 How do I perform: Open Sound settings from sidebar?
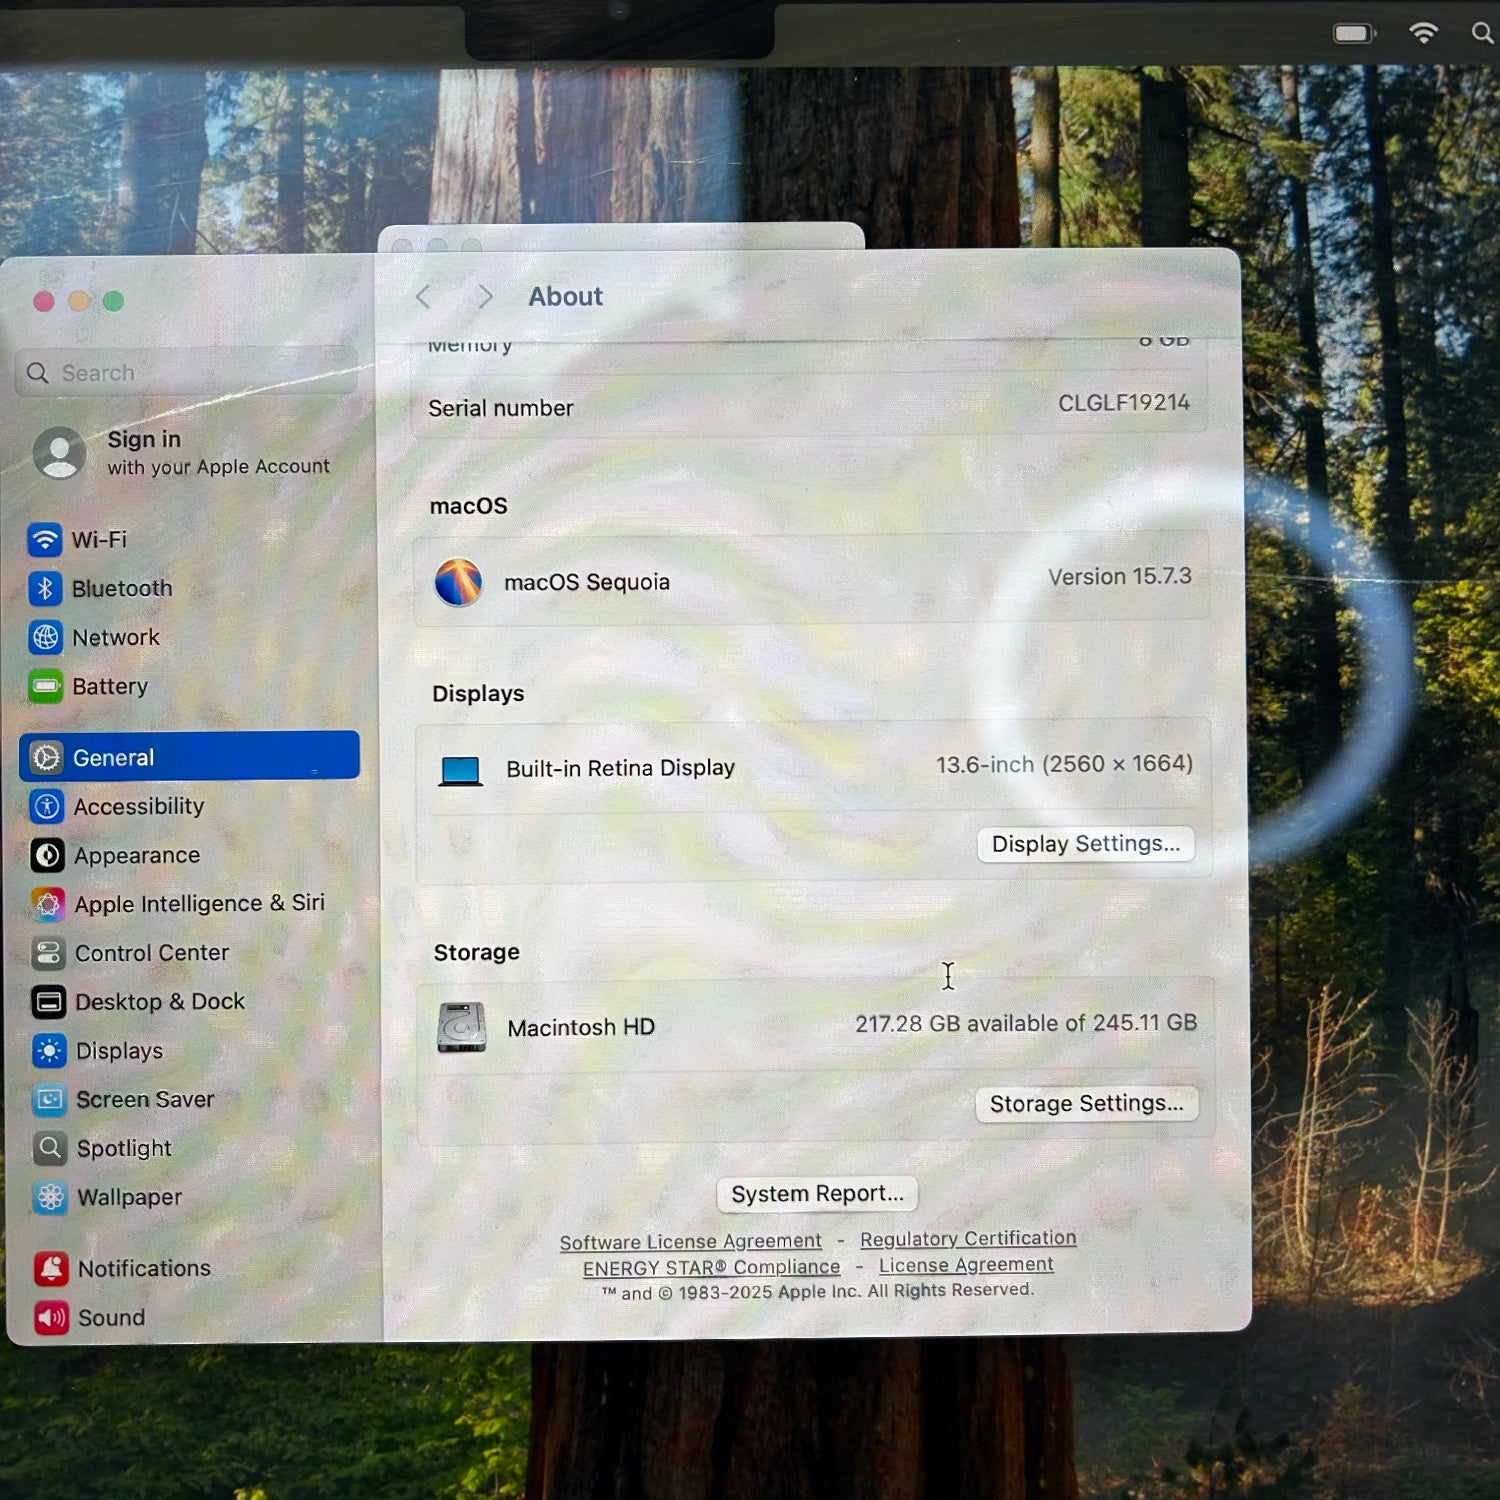111,1318
